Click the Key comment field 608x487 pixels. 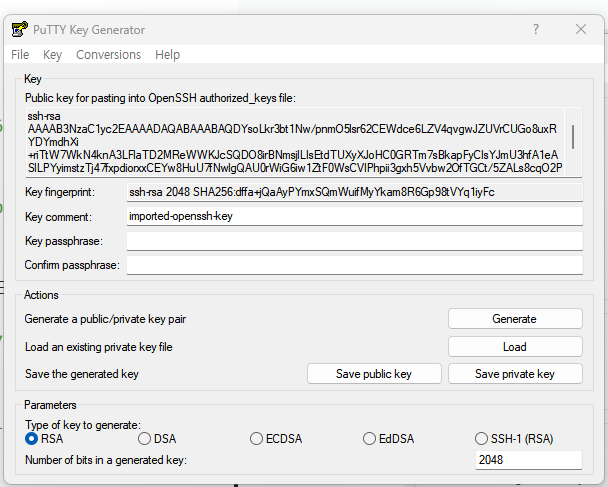(355, 216)
